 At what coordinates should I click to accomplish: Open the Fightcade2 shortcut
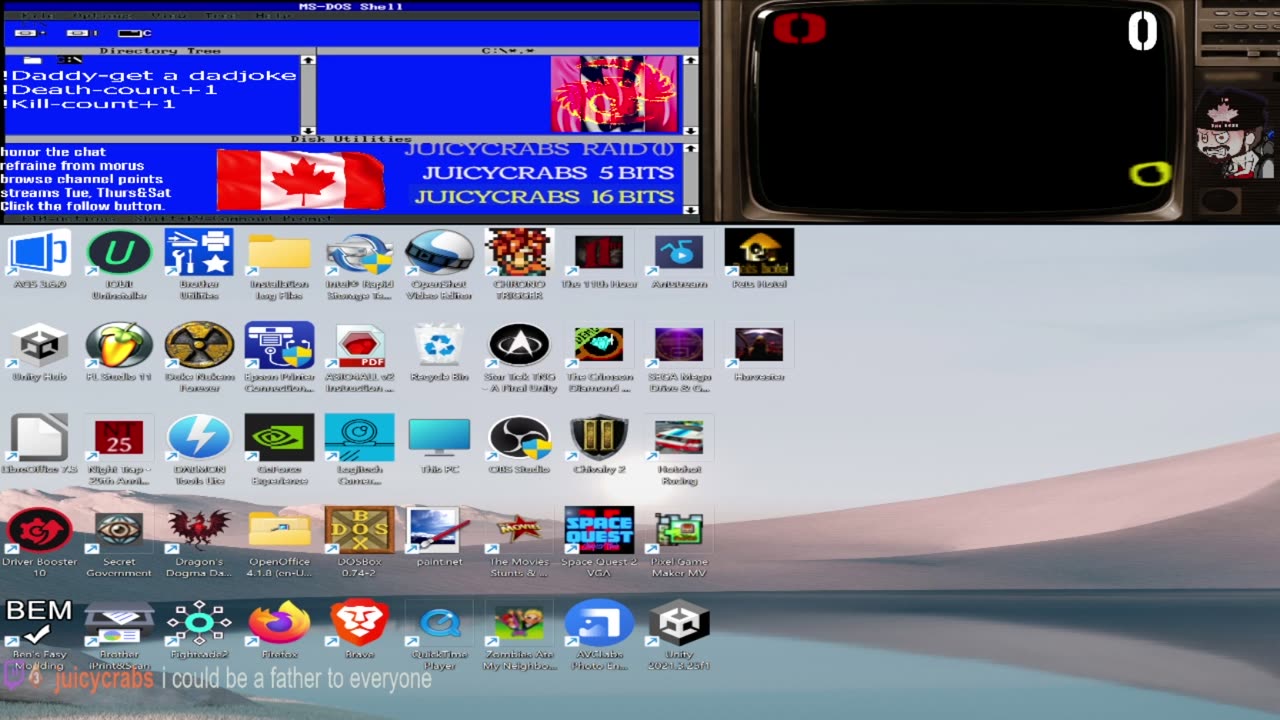tap(199, 630)
